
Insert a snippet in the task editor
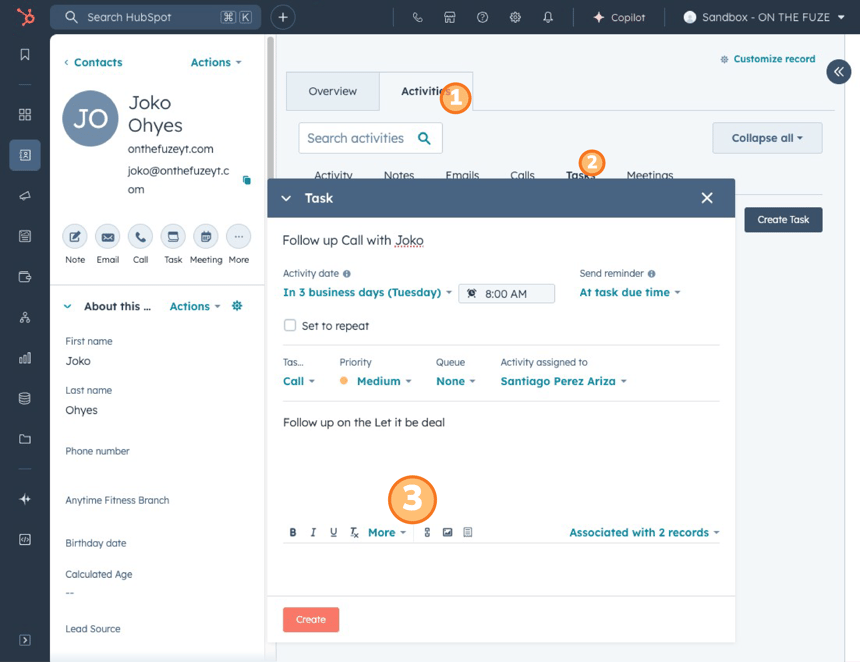coord(468,532)
